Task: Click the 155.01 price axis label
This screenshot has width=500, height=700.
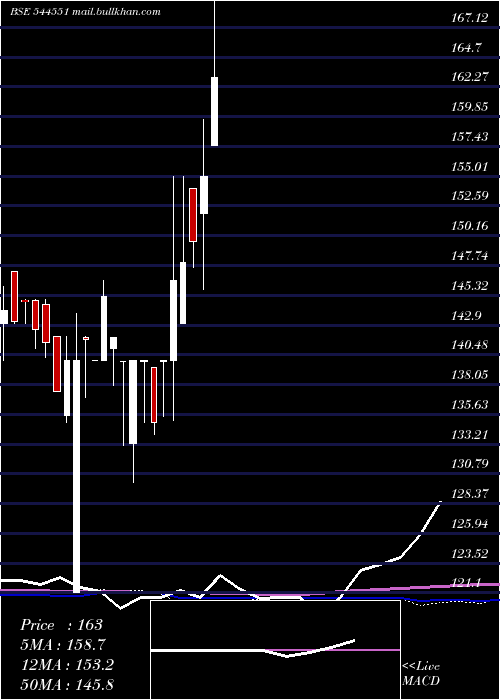Action: pos(469,167)
